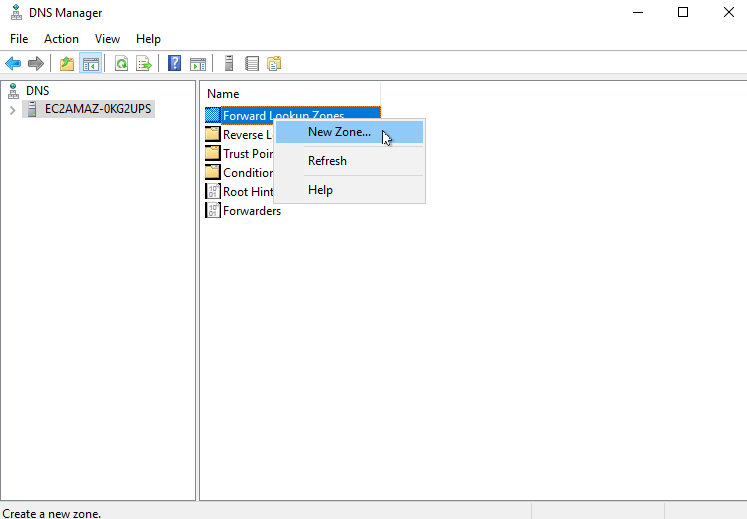Toggle the Show/Hide Console Tree icon
The height and width of the screenshot is (519, 747).
tap(91, 63)
